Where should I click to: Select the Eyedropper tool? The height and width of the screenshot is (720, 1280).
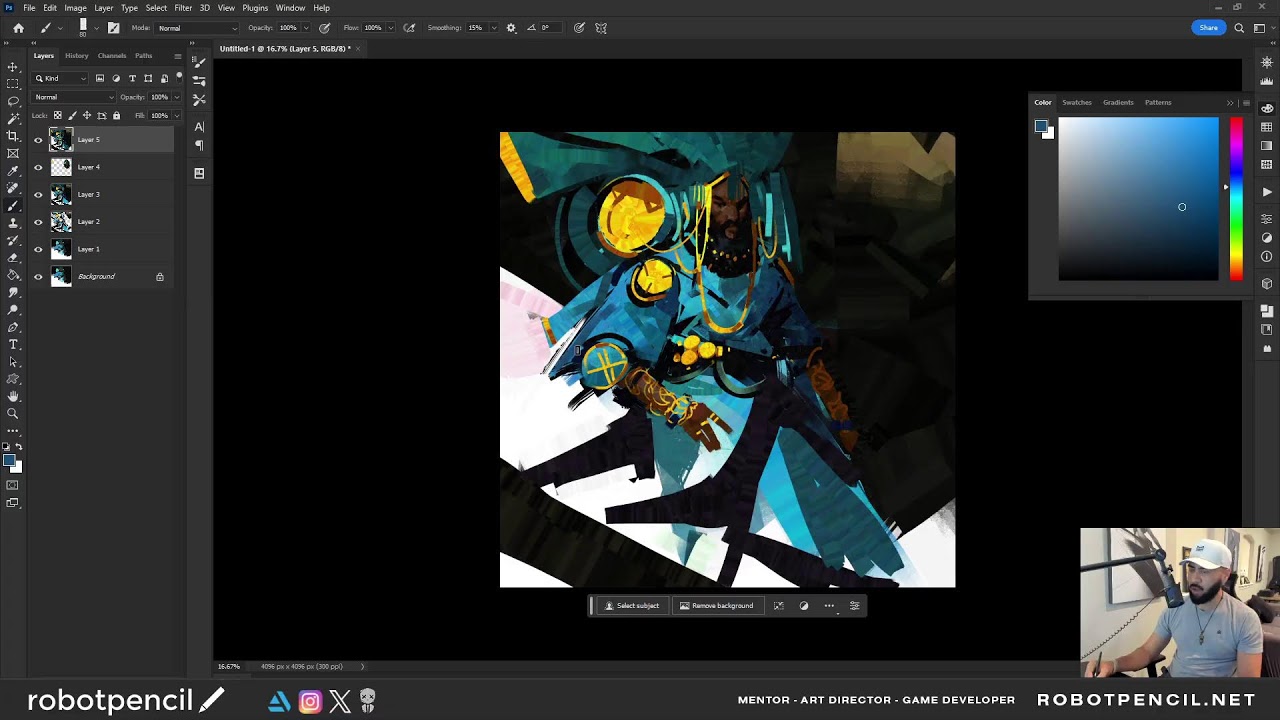click(x=13, y=171)
